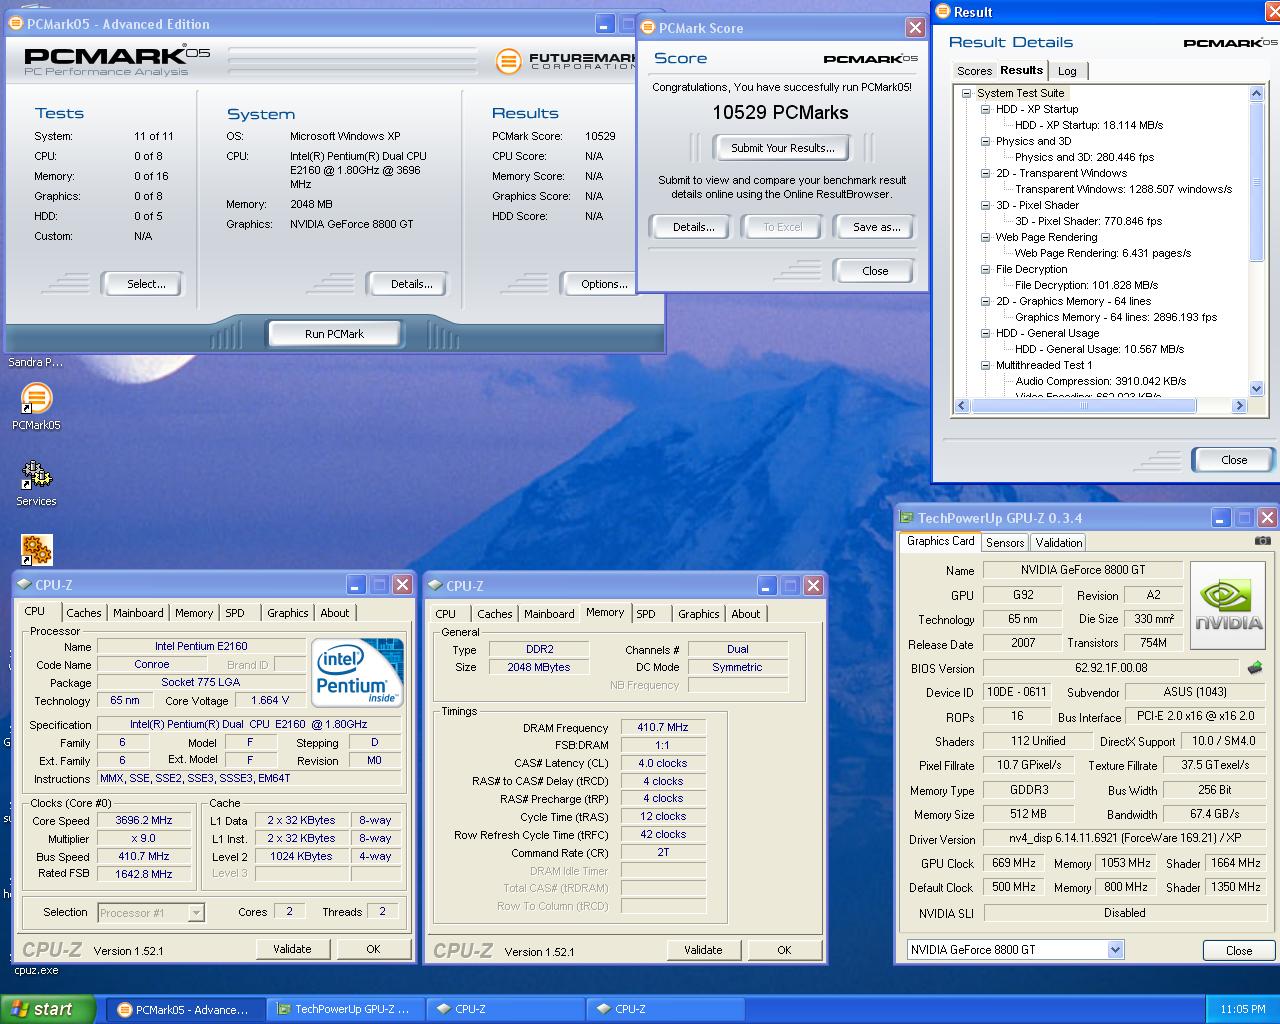Screen dimensions: 1280x1024
Task: Click scroll-up arrow of Results tree
Action: 1257,93
